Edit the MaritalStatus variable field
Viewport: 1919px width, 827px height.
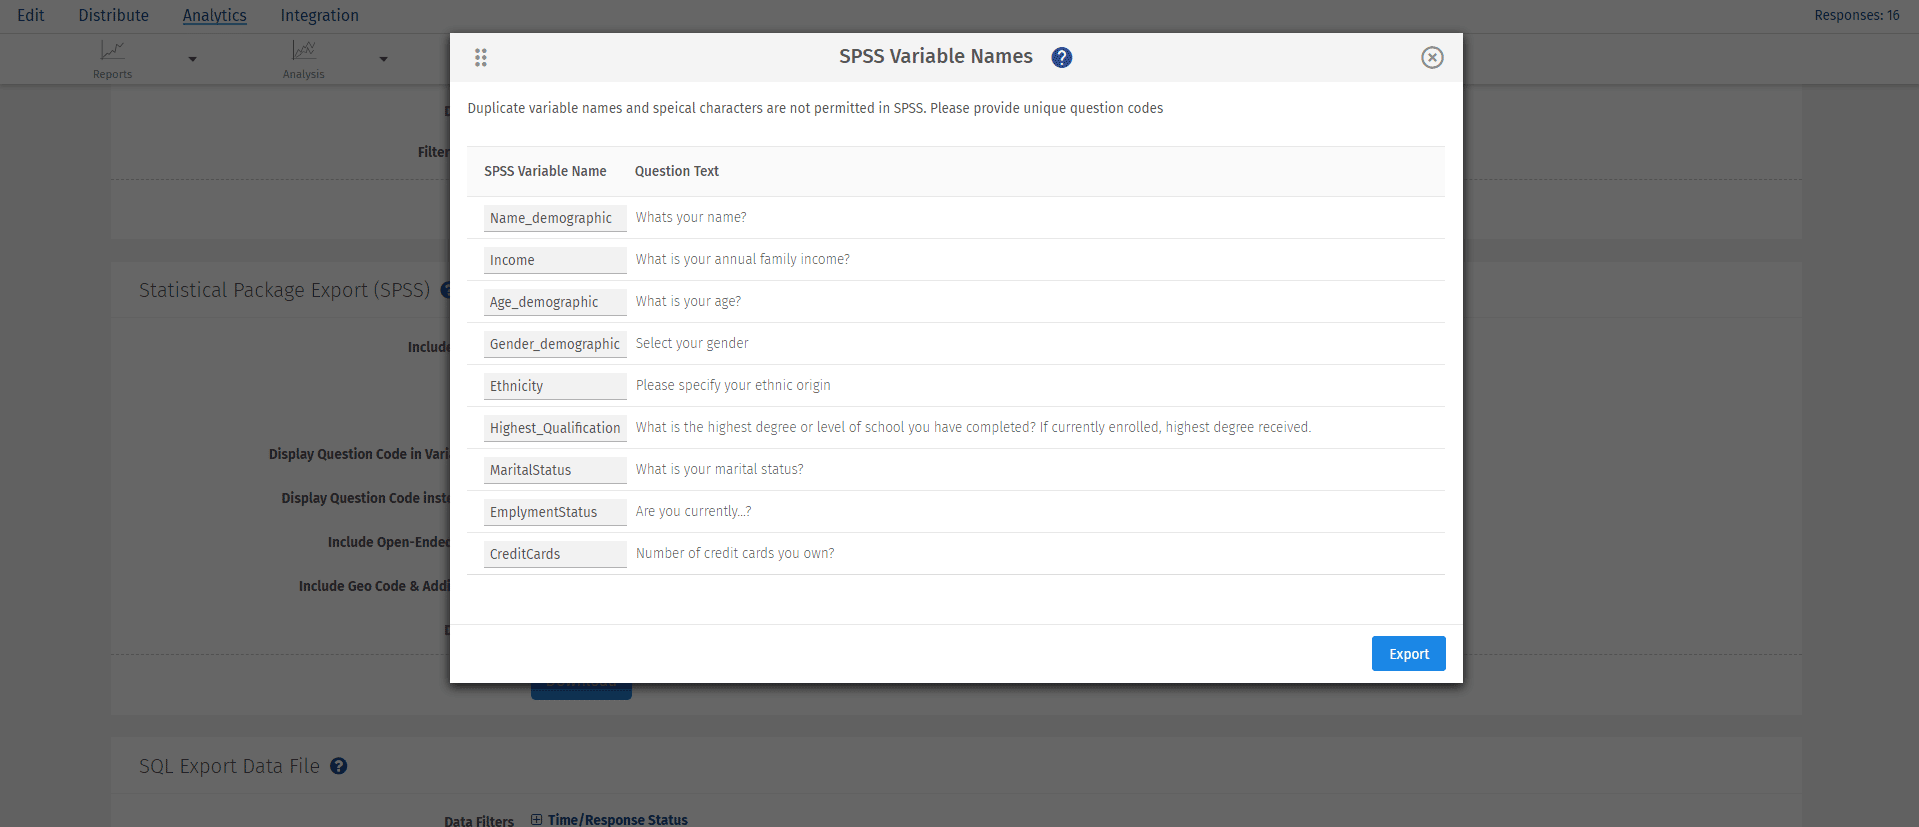(x=555, y=470)
